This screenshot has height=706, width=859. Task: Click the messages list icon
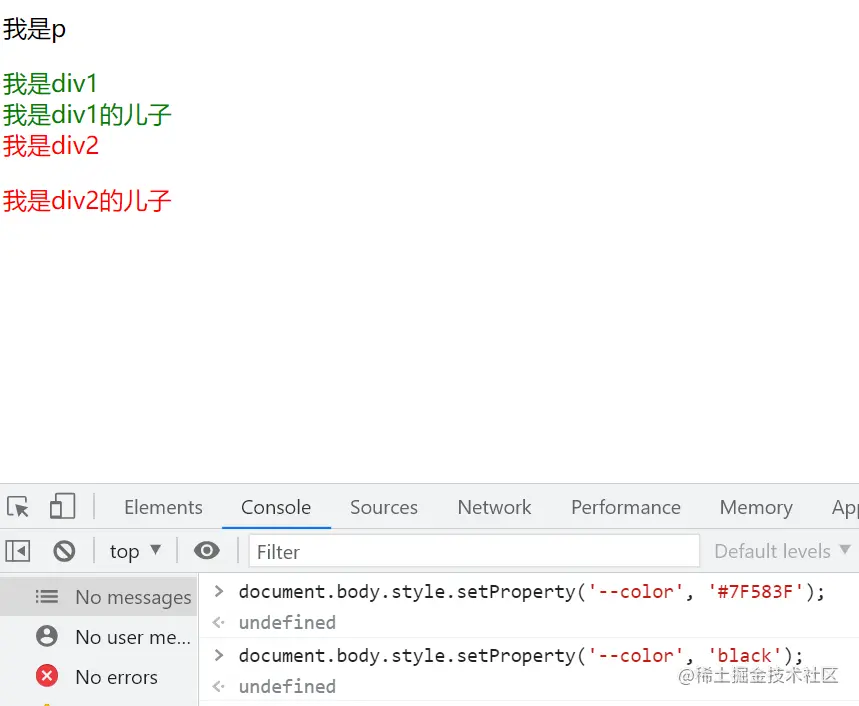click(47, 596)
